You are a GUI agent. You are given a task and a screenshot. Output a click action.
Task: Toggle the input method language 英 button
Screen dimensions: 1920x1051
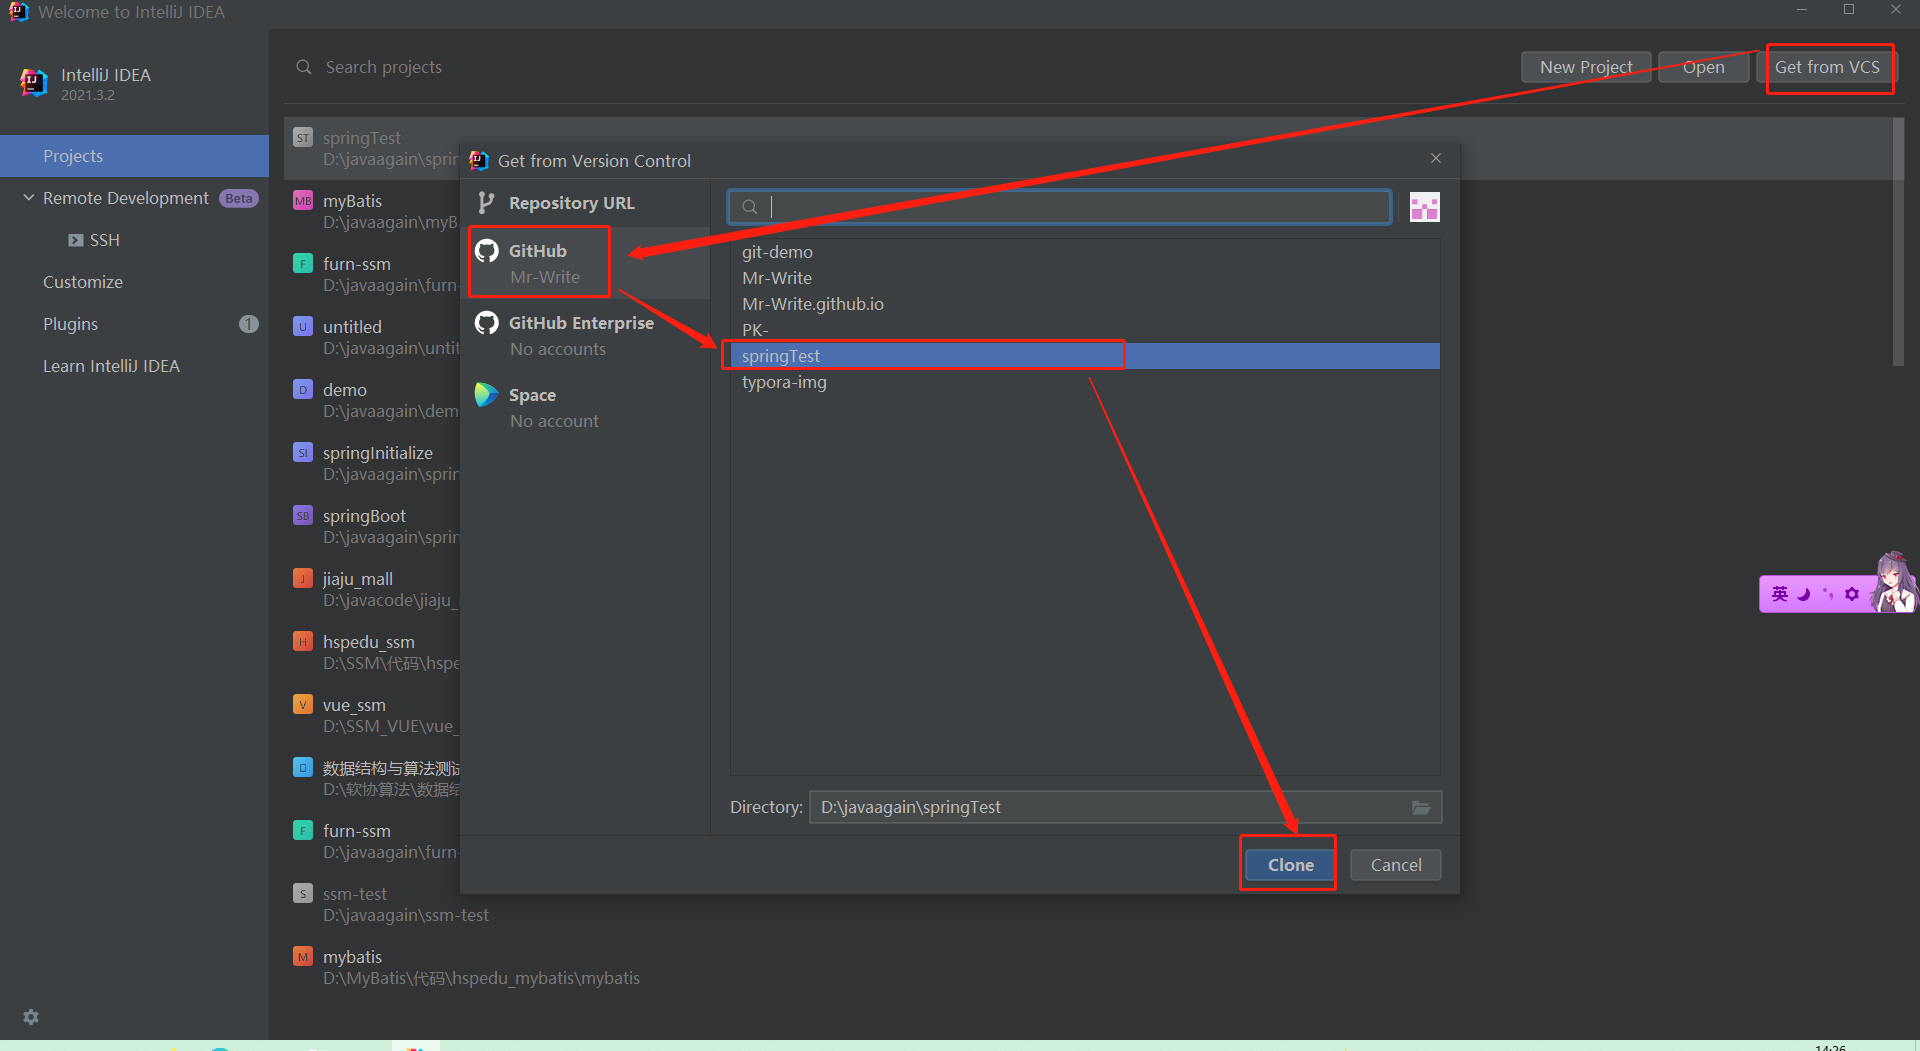click(1780, 594)
